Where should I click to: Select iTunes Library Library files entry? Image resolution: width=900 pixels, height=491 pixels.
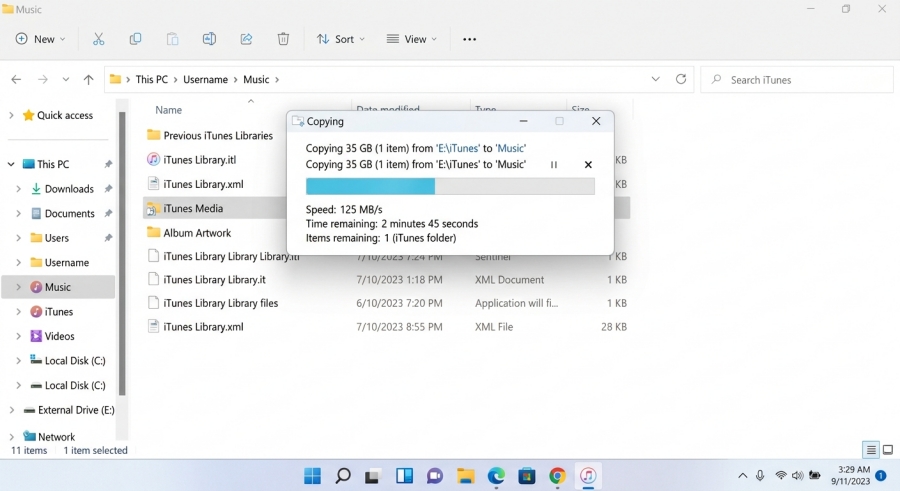click(x=220, y=303)
